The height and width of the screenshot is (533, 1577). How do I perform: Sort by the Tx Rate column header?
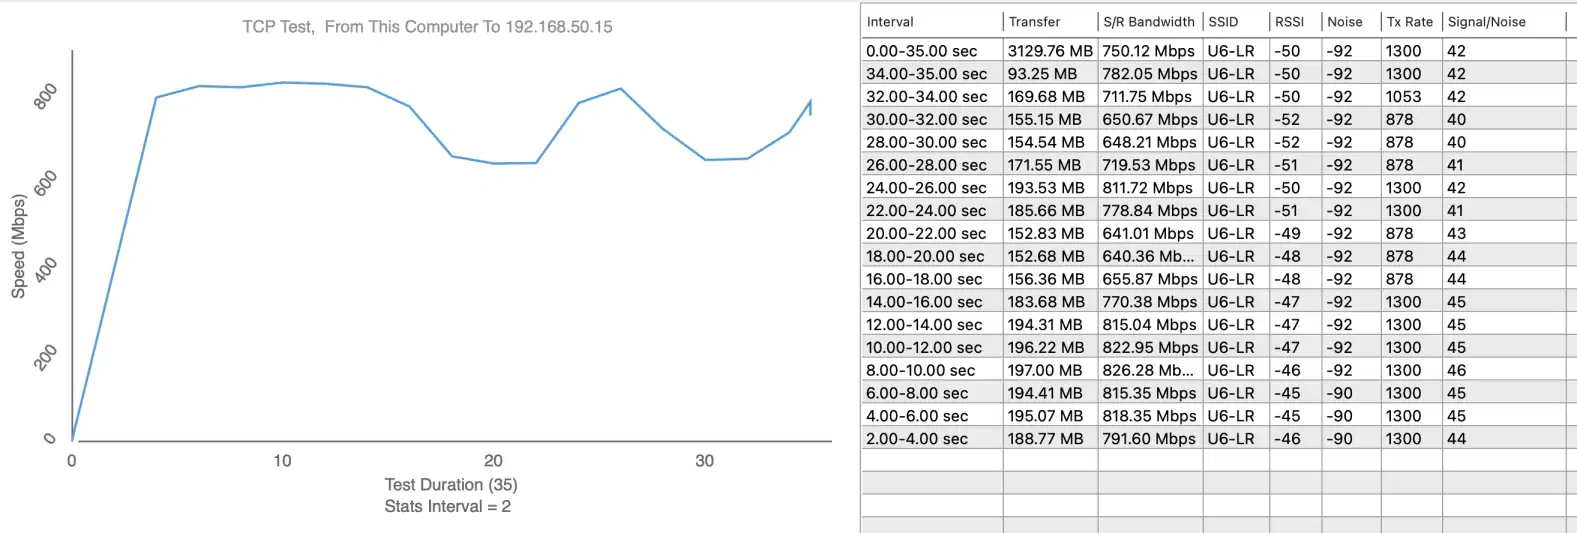coord(1409,22)
